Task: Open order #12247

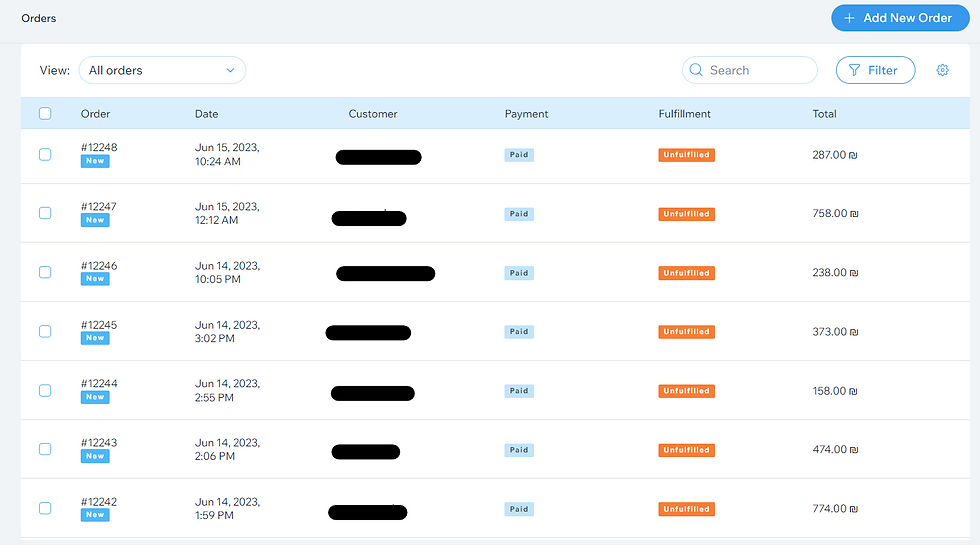Action: pos(98,206)
